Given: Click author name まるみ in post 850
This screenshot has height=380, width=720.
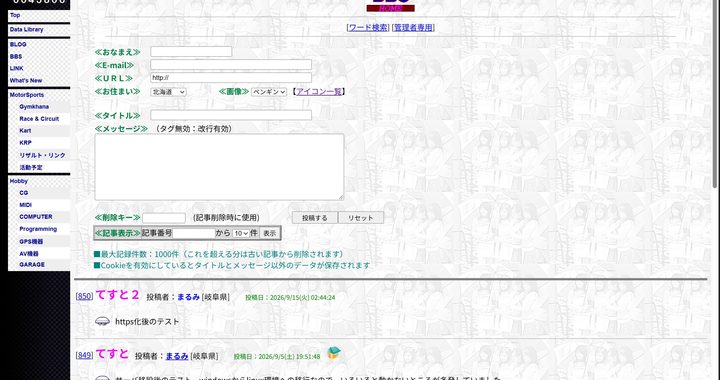Looking at the screenshot, I should (x=188, y=297).
